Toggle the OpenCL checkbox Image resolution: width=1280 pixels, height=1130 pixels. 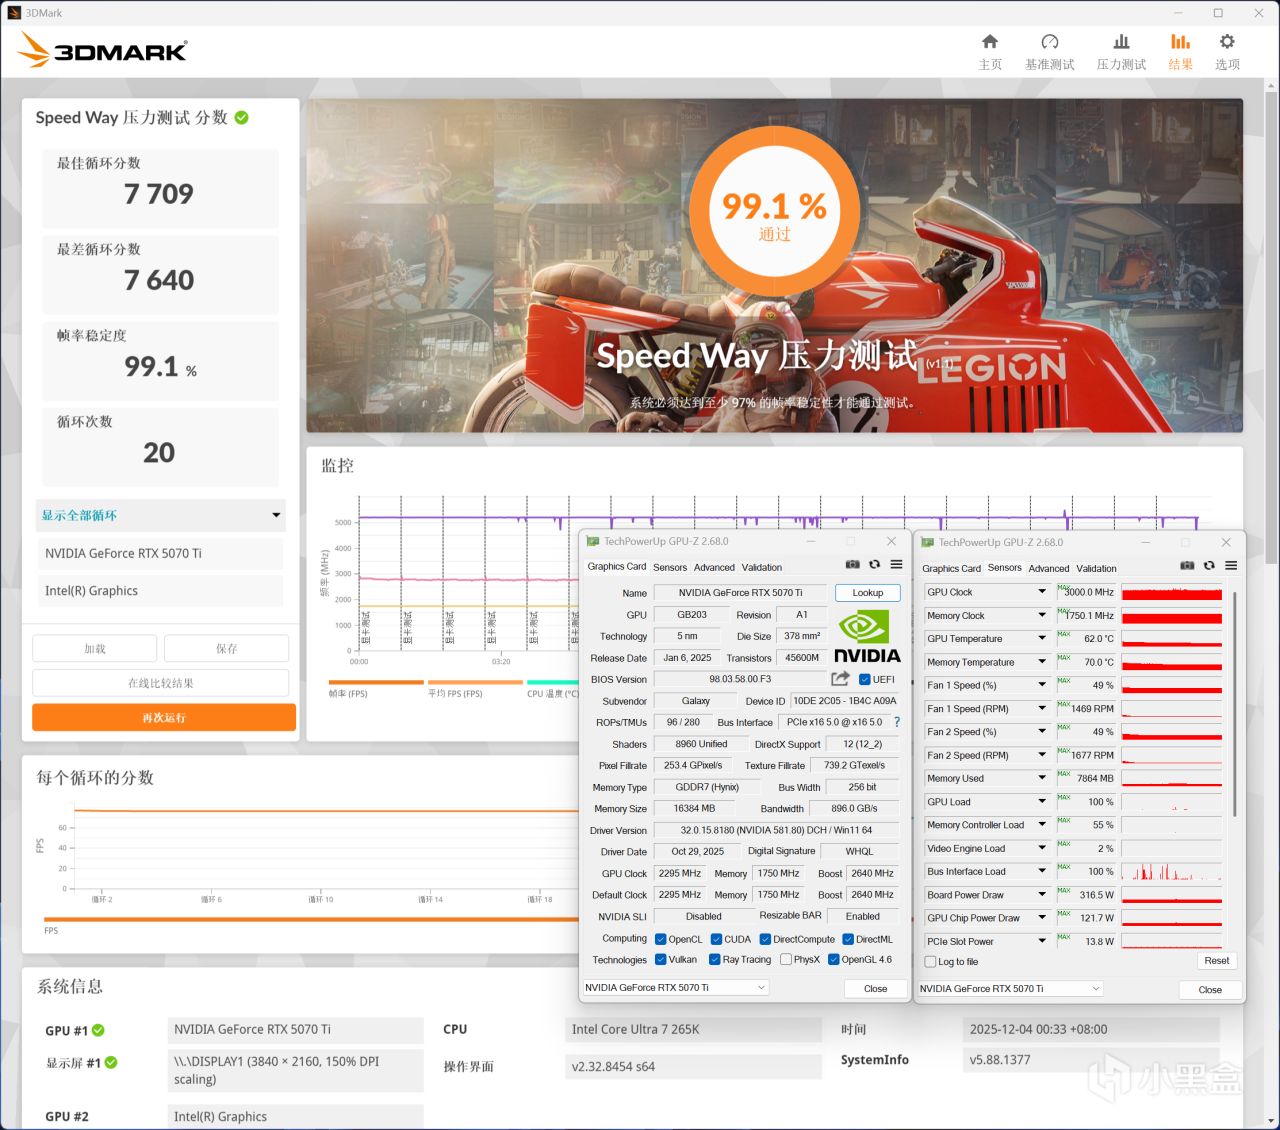[x=661, y=940]
